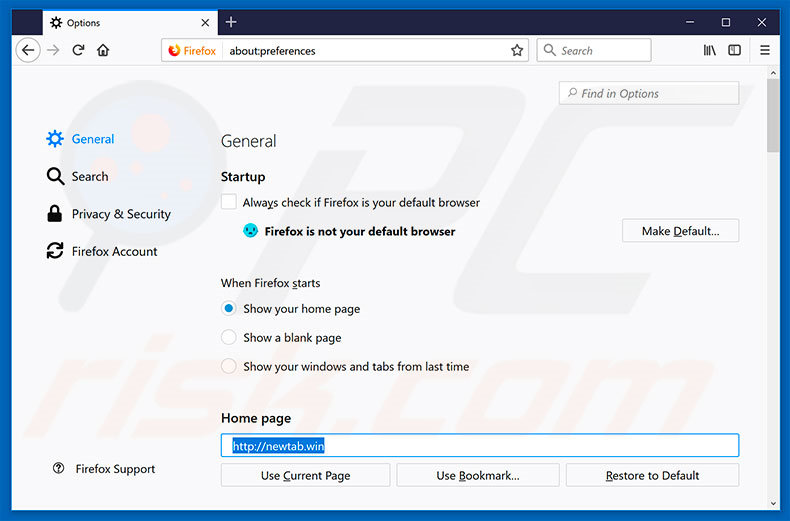This screenshot has width=790, height=521.
Task: Bookmark this page with the star icon
Action: [x=517, y=50]
